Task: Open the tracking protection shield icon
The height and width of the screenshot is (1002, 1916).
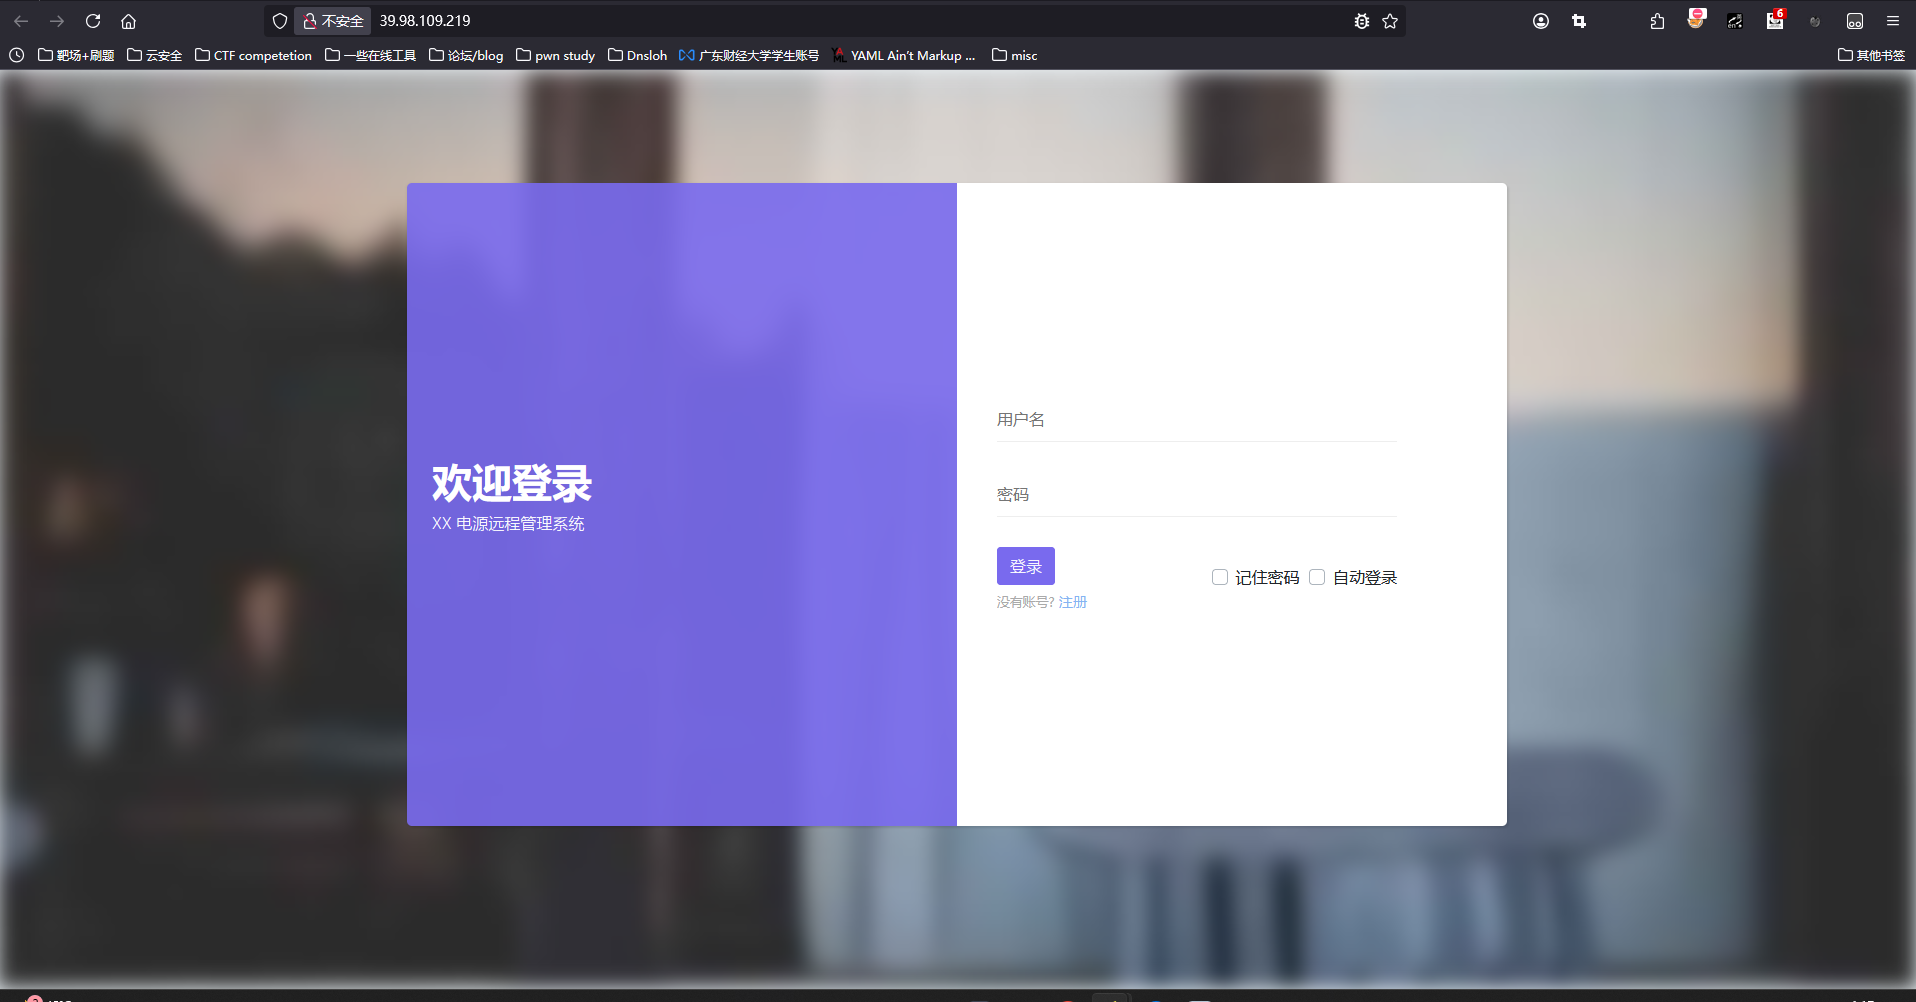Action: click(x=280, y=21)
